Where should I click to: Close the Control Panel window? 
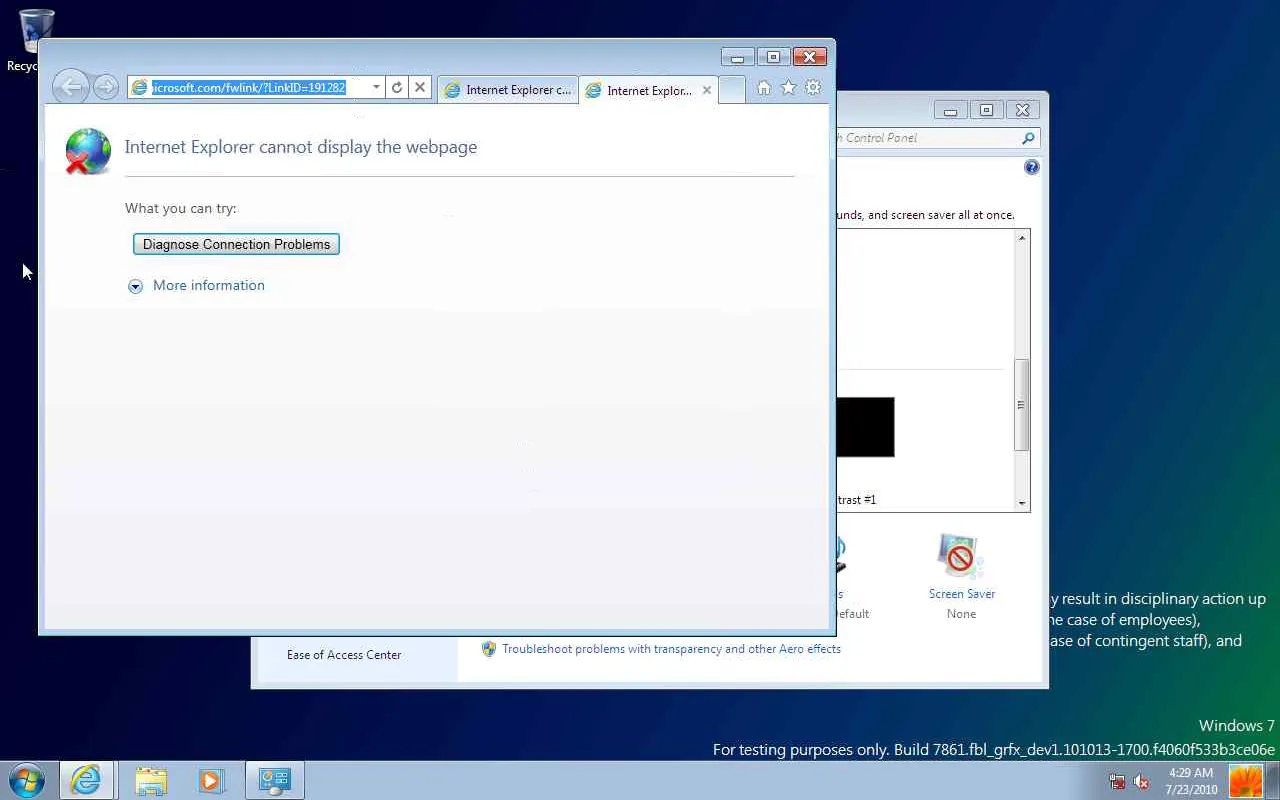click(1022, 110)
